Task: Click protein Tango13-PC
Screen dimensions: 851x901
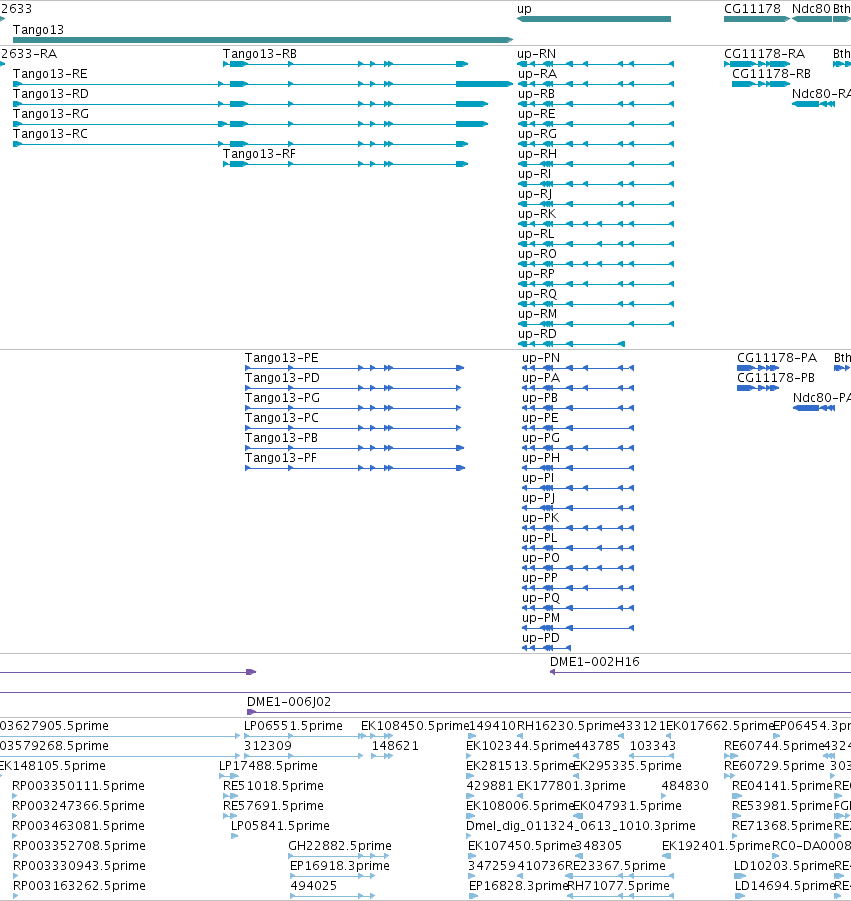Action: 353,428
